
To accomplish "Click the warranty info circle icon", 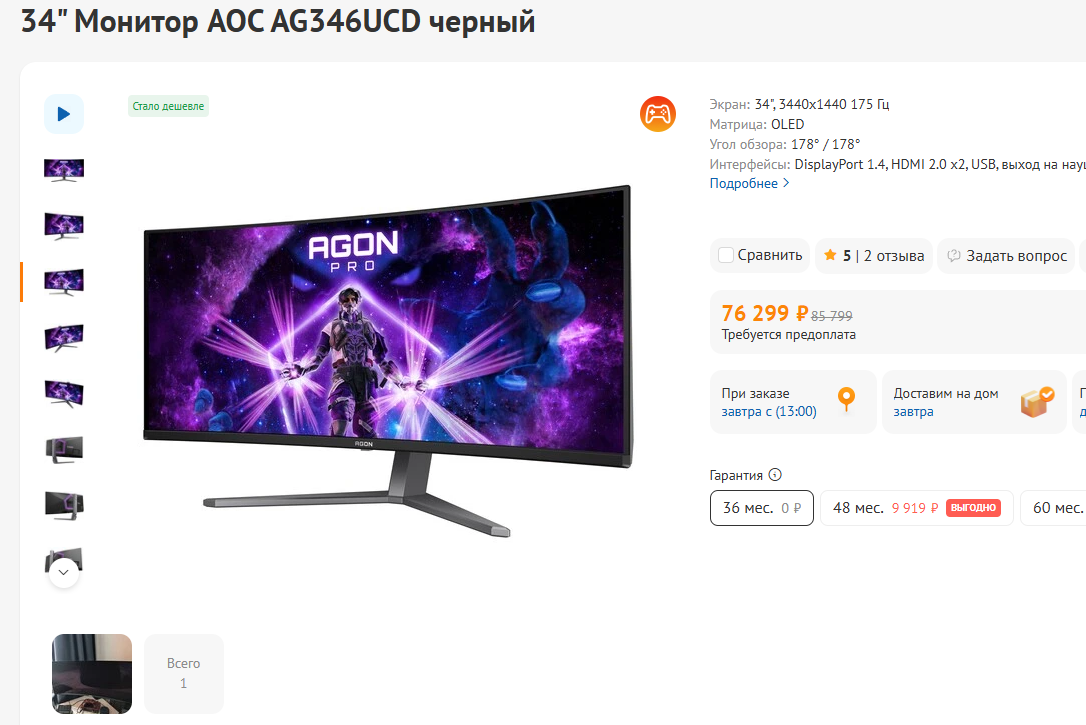I will (x=775, y=475).
